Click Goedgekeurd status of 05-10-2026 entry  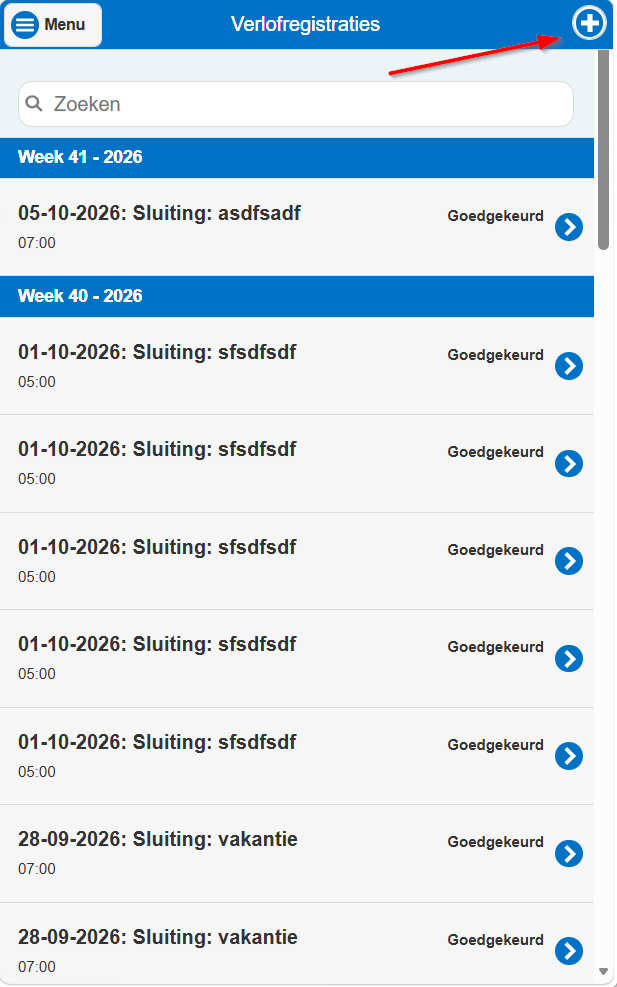[x=495, y=216]
